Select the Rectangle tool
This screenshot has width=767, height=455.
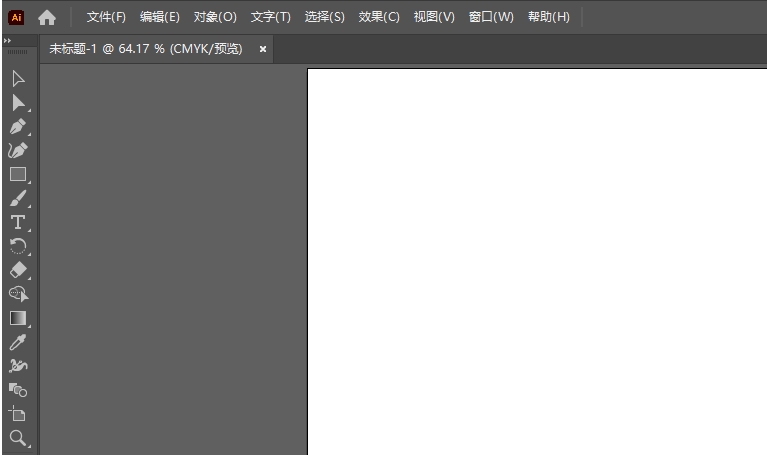click(18, 174)
